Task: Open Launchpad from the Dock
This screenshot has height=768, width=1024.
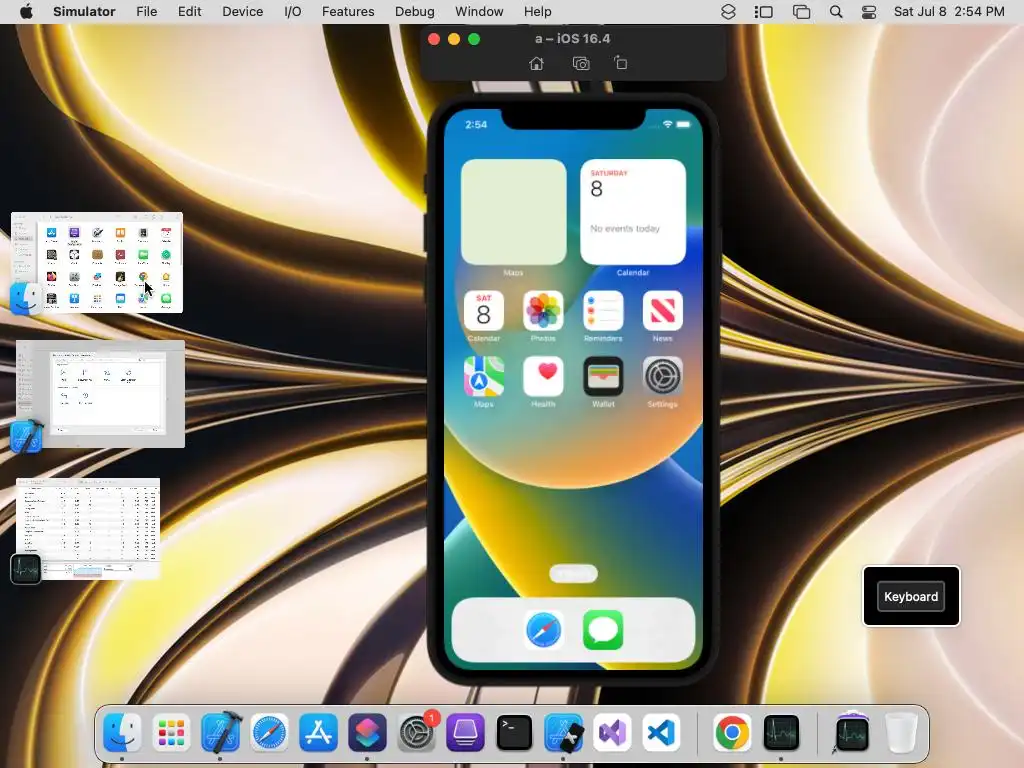Action: point(171,732)
